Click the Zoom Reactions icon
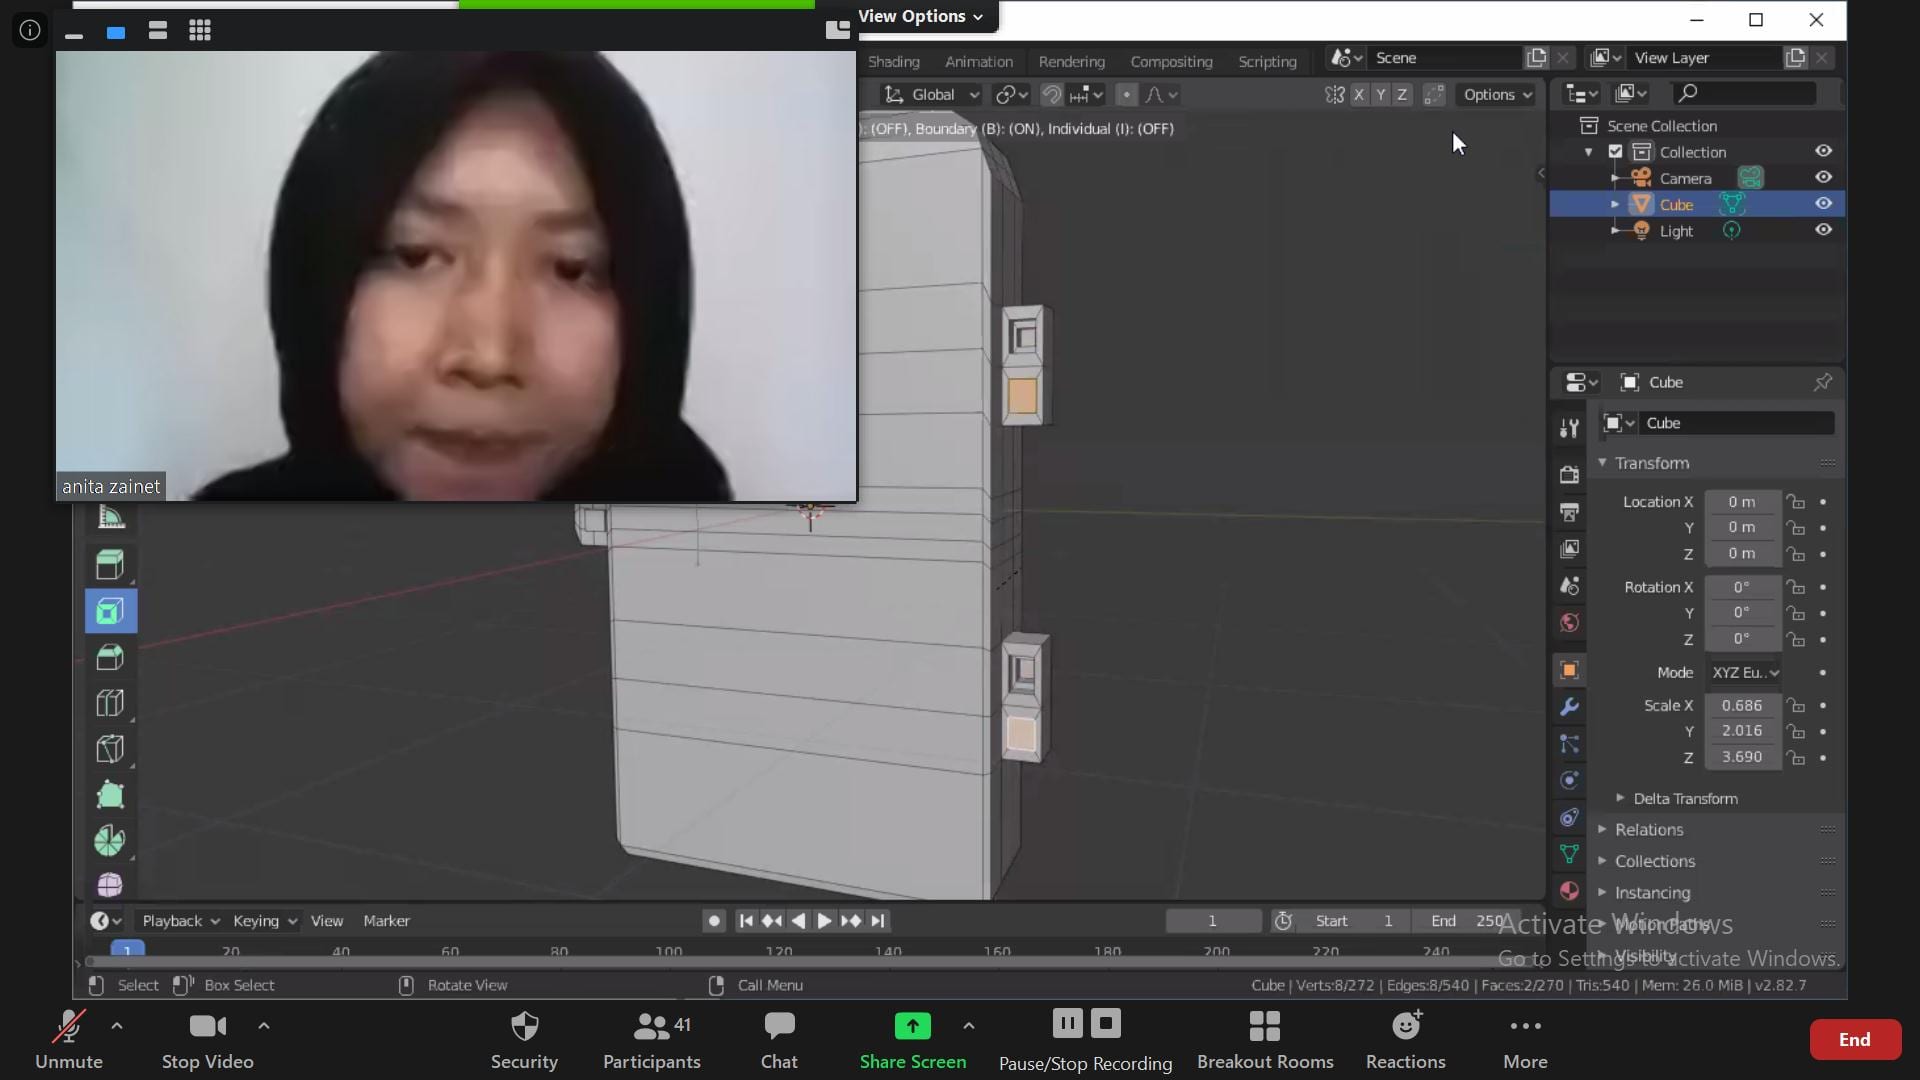The image size is (1920, 1080). click(x=1405, y=1026)
